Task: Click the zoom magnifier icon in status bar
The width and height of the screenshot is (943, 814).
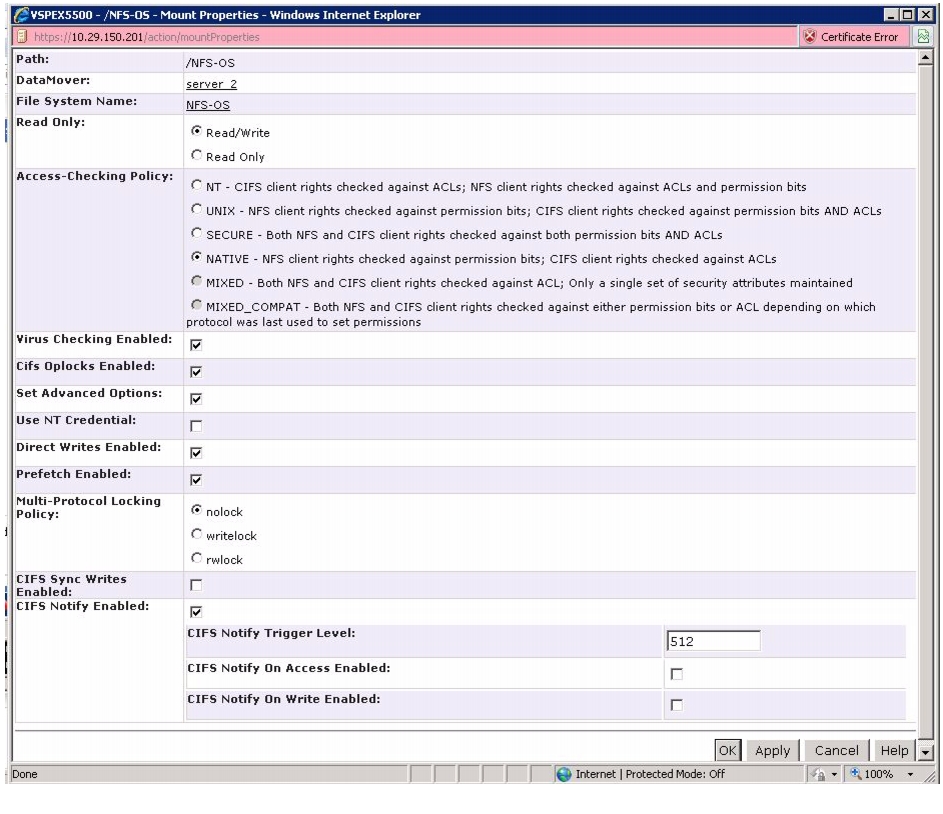Action: pyautogui.click(x=855, y=774)
